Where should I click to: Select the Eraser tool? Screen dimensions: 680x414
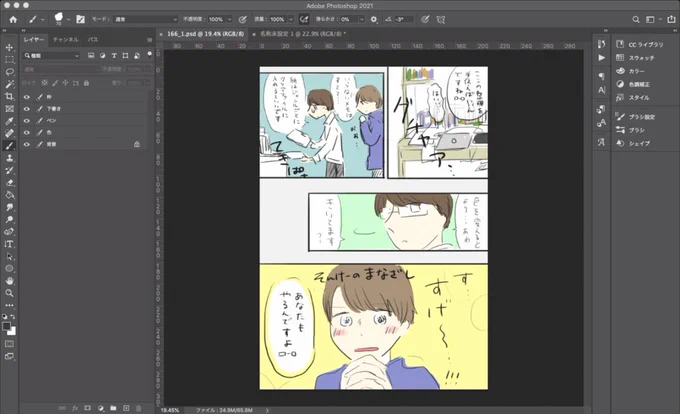click(x=9, y=183)
